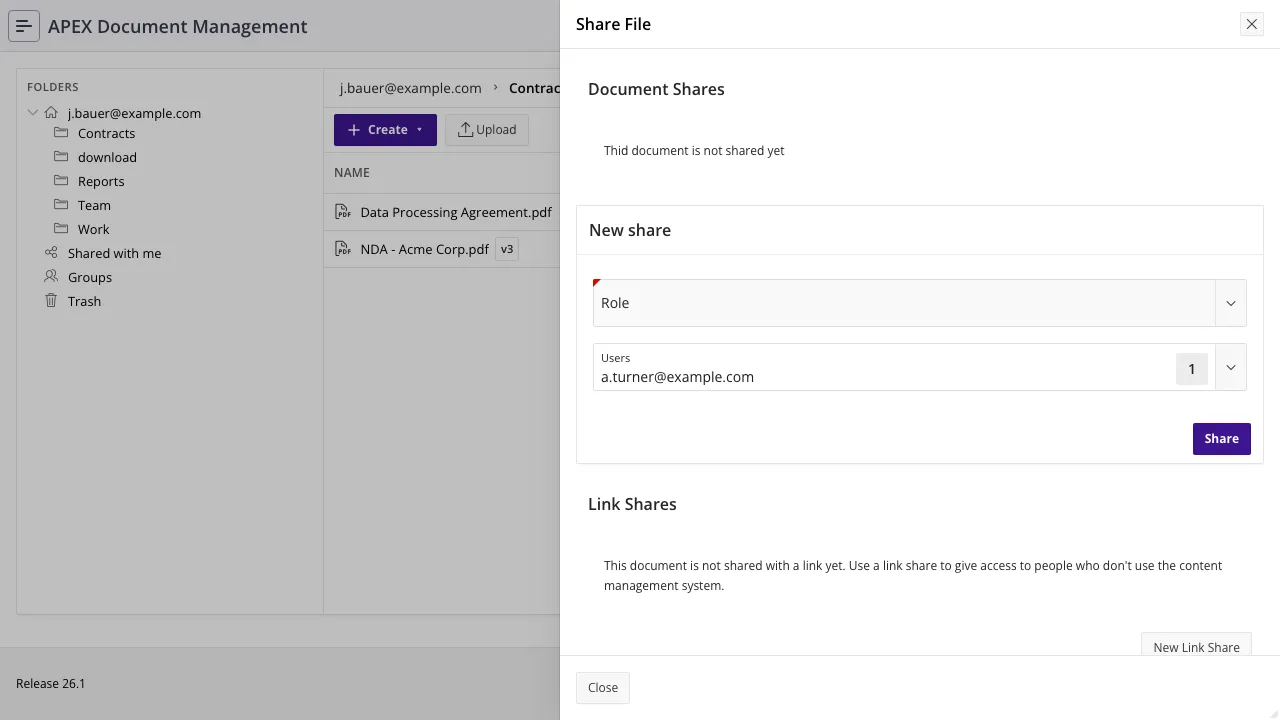Click the Upload button

tap(487, 130)
